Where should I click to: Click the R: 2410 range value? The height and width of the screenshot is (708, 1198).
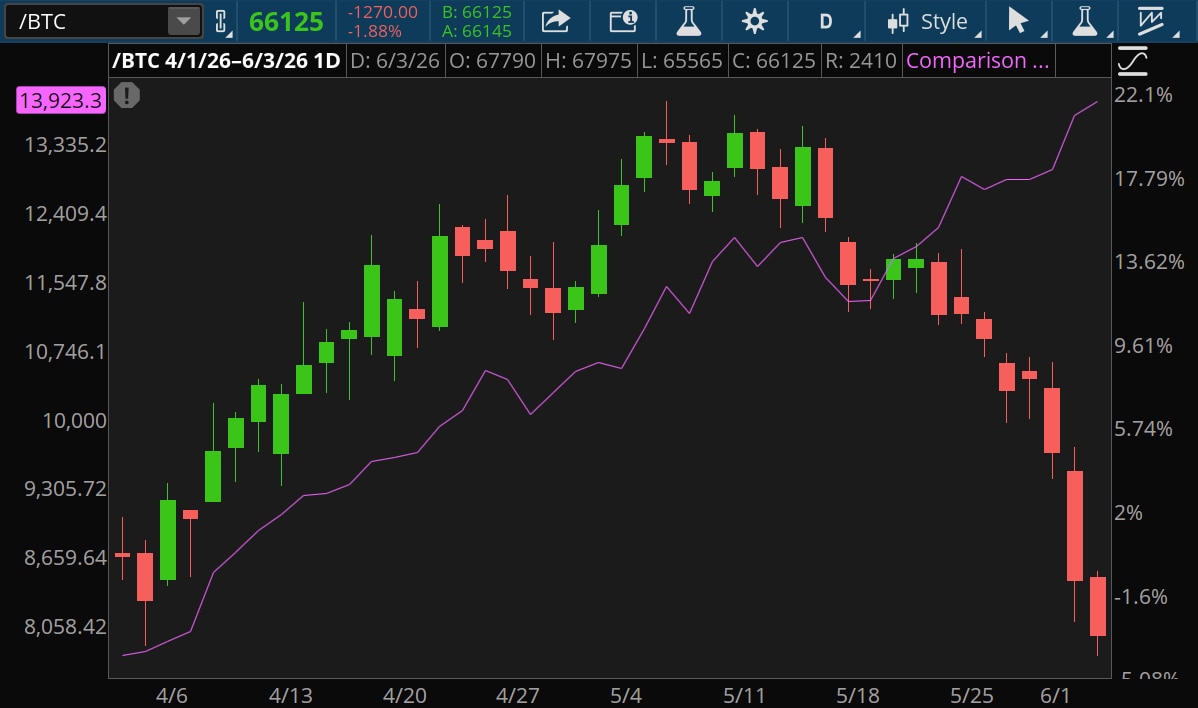(x=860, y=60)
